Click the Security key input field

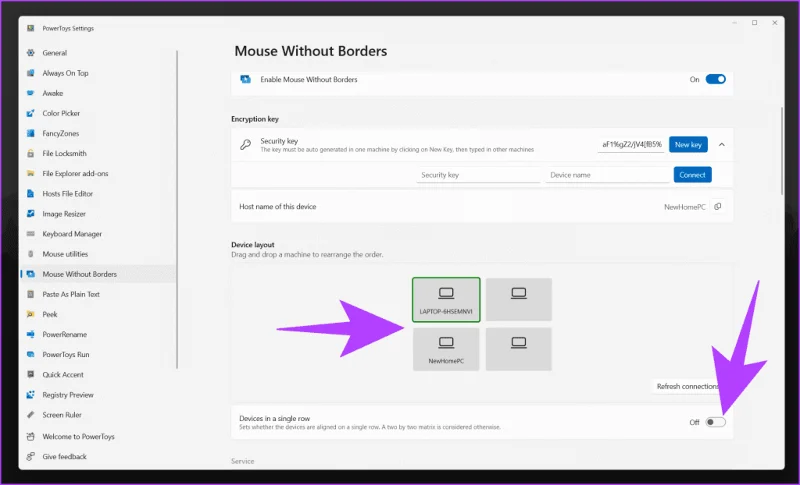tap(478, 175)
